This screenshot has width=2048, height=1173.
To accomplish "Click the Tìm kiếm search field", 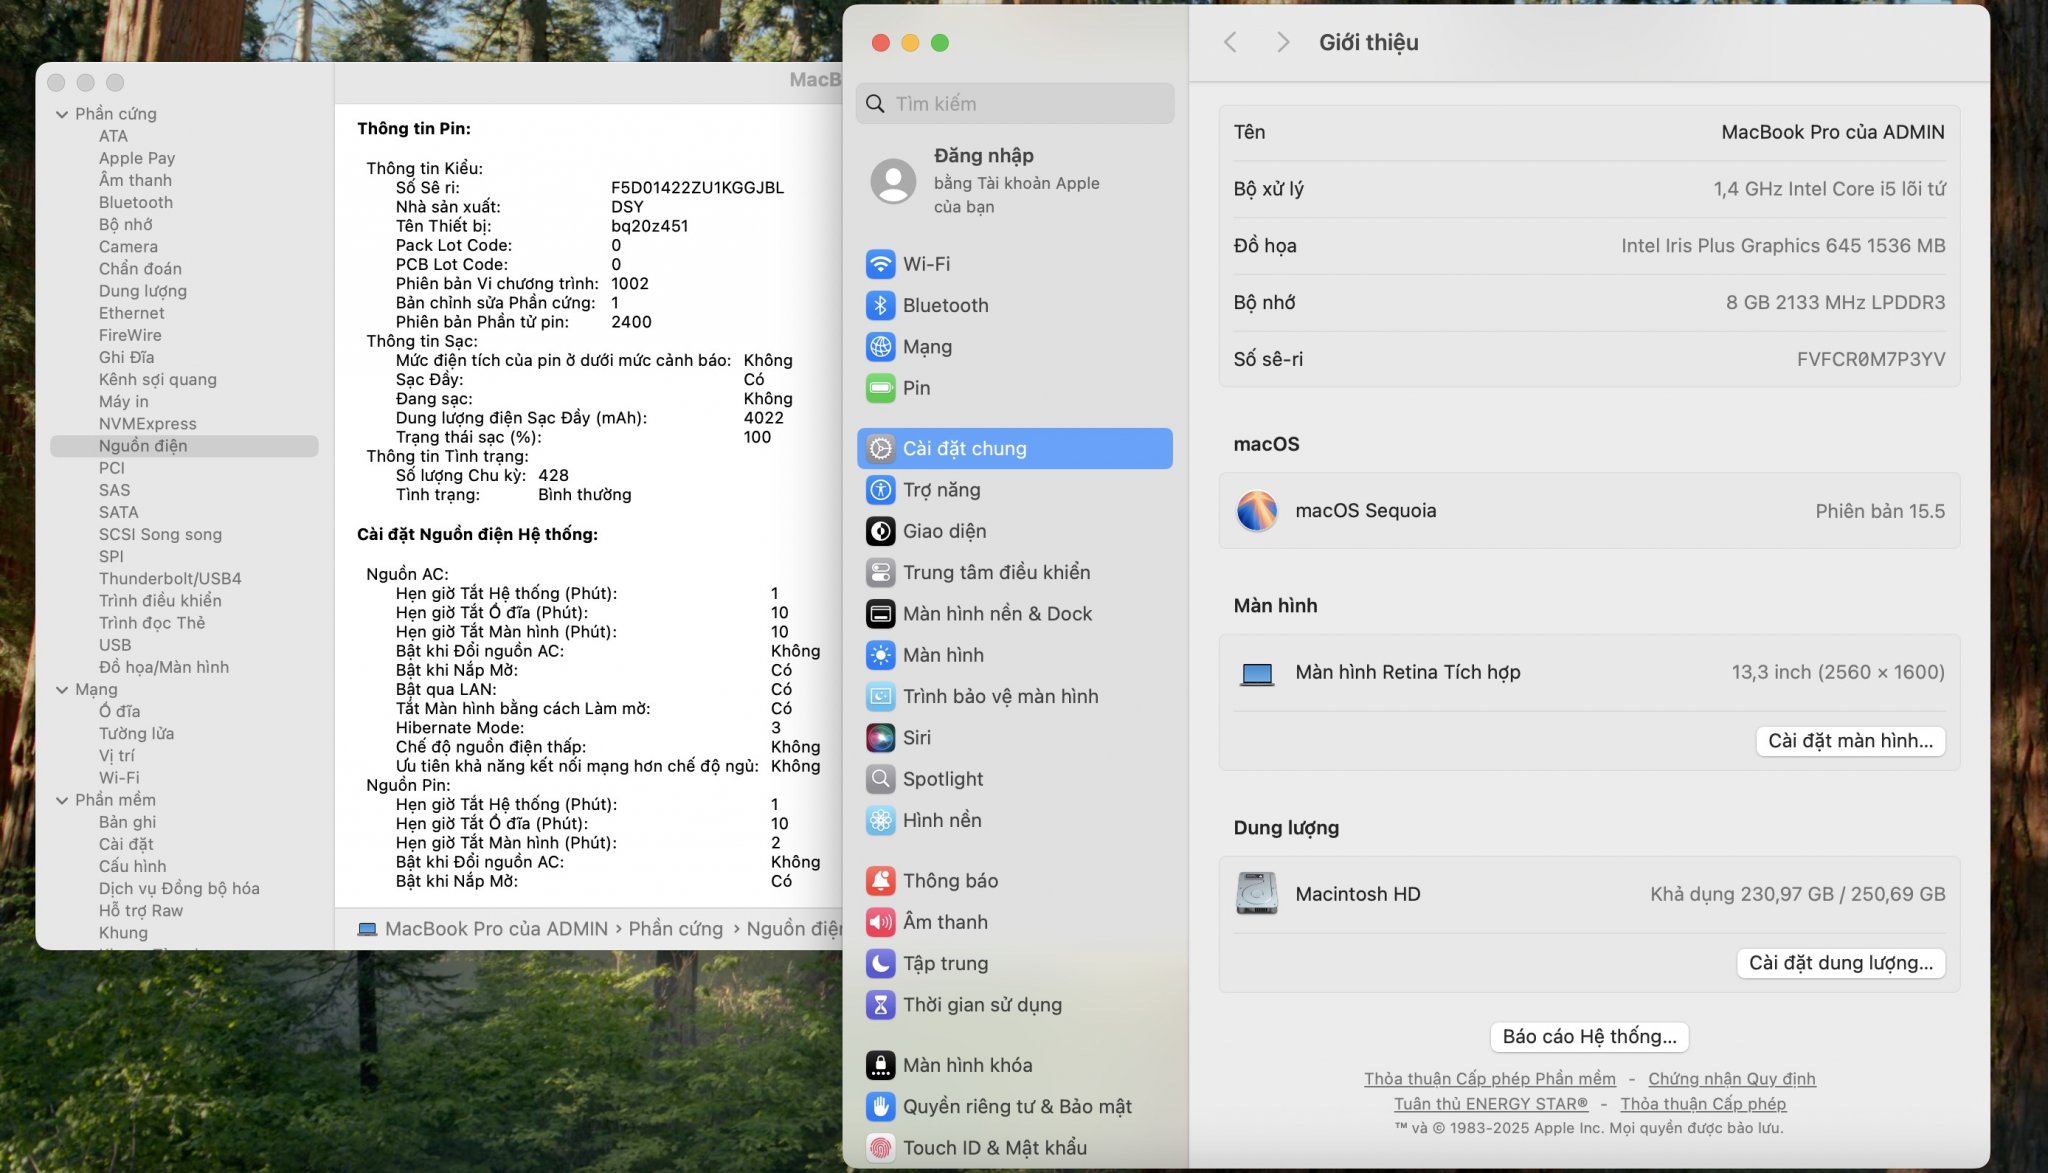I will click(1015, 104).
